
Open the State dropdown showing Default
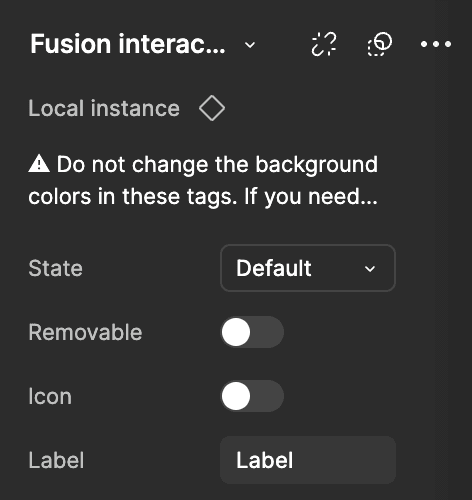[308, 268]
